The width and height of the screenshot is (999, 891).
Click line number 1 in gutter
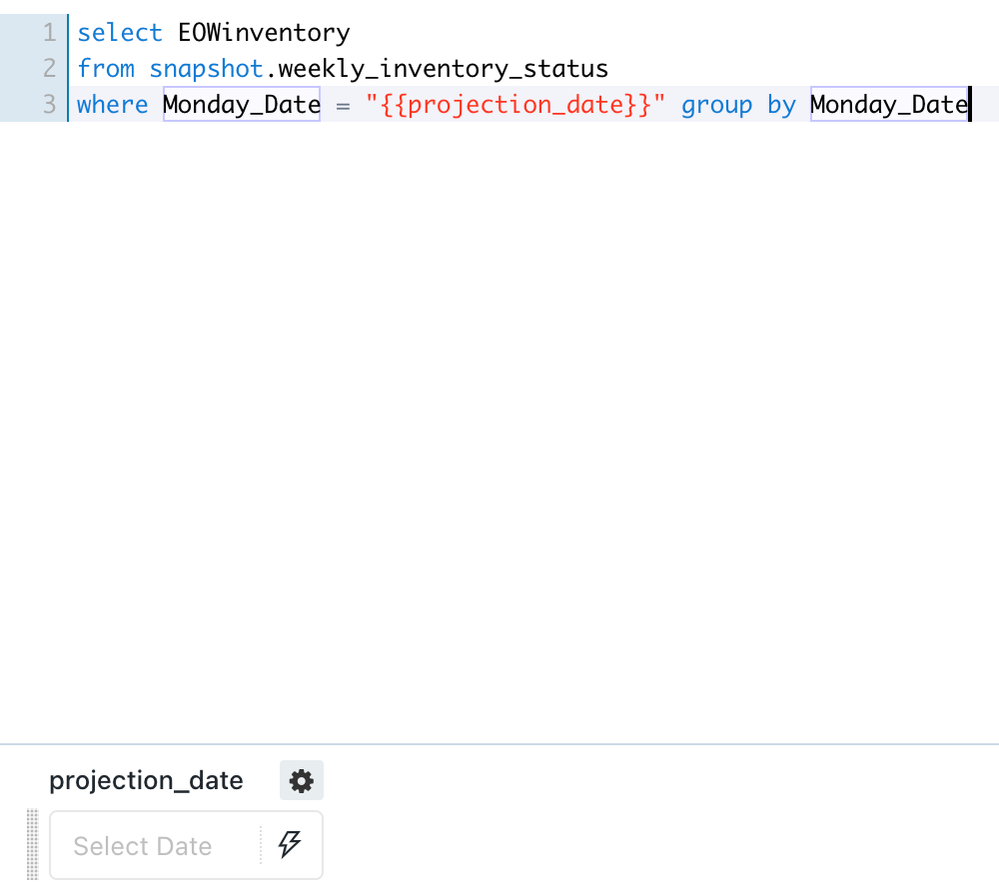(x=49, y=33)
